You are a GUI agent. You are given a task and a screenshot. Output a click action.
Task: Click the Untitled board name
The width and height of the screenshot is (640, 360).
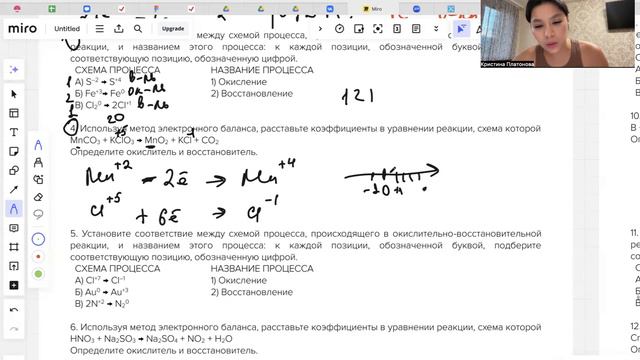tap(67, 29)
